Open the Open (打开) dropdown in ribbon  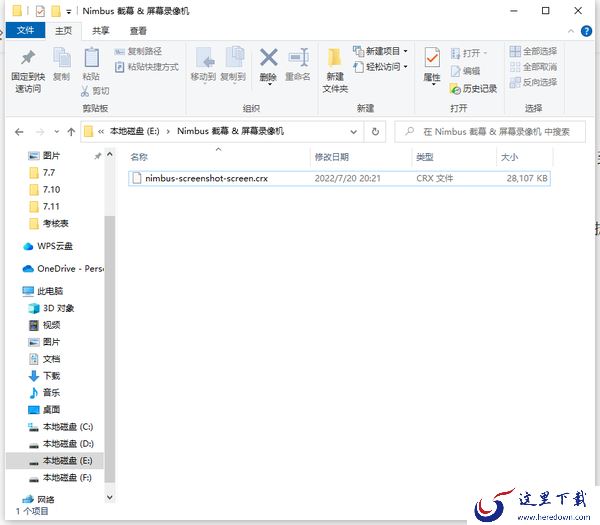tap(485, 53)
